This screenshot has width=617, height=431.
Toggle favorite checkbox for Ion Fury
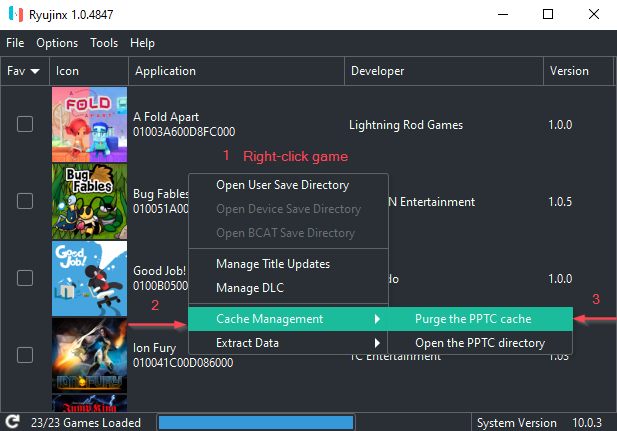point(25,355)
